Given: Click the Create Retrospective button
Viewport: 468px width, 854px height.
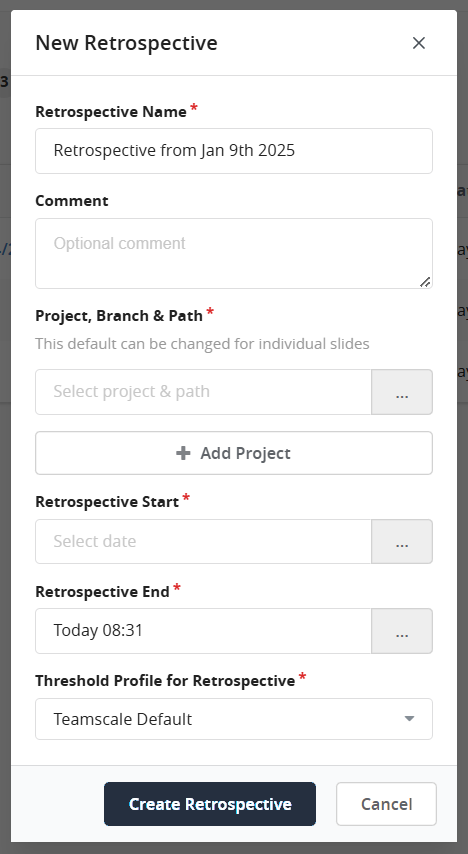Looking at the screenshot, I should pos(210,804).
